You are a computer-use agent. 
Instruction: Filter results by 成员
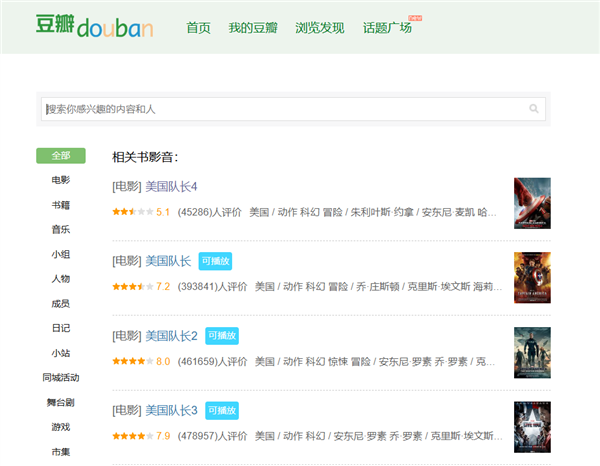(61, 304)
